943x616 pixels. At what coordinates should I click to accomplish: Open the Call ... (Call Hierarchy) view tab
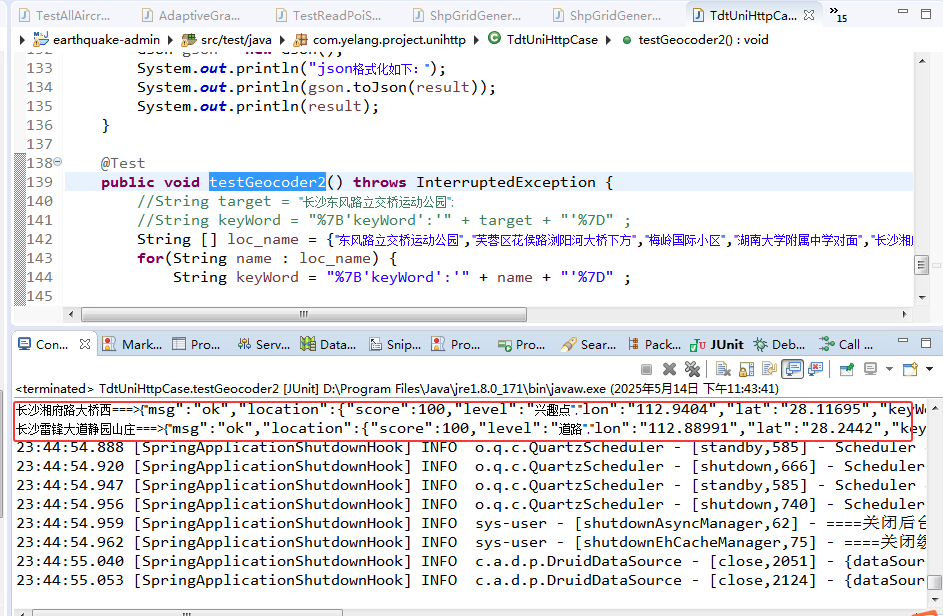click(x=846, y=345)
